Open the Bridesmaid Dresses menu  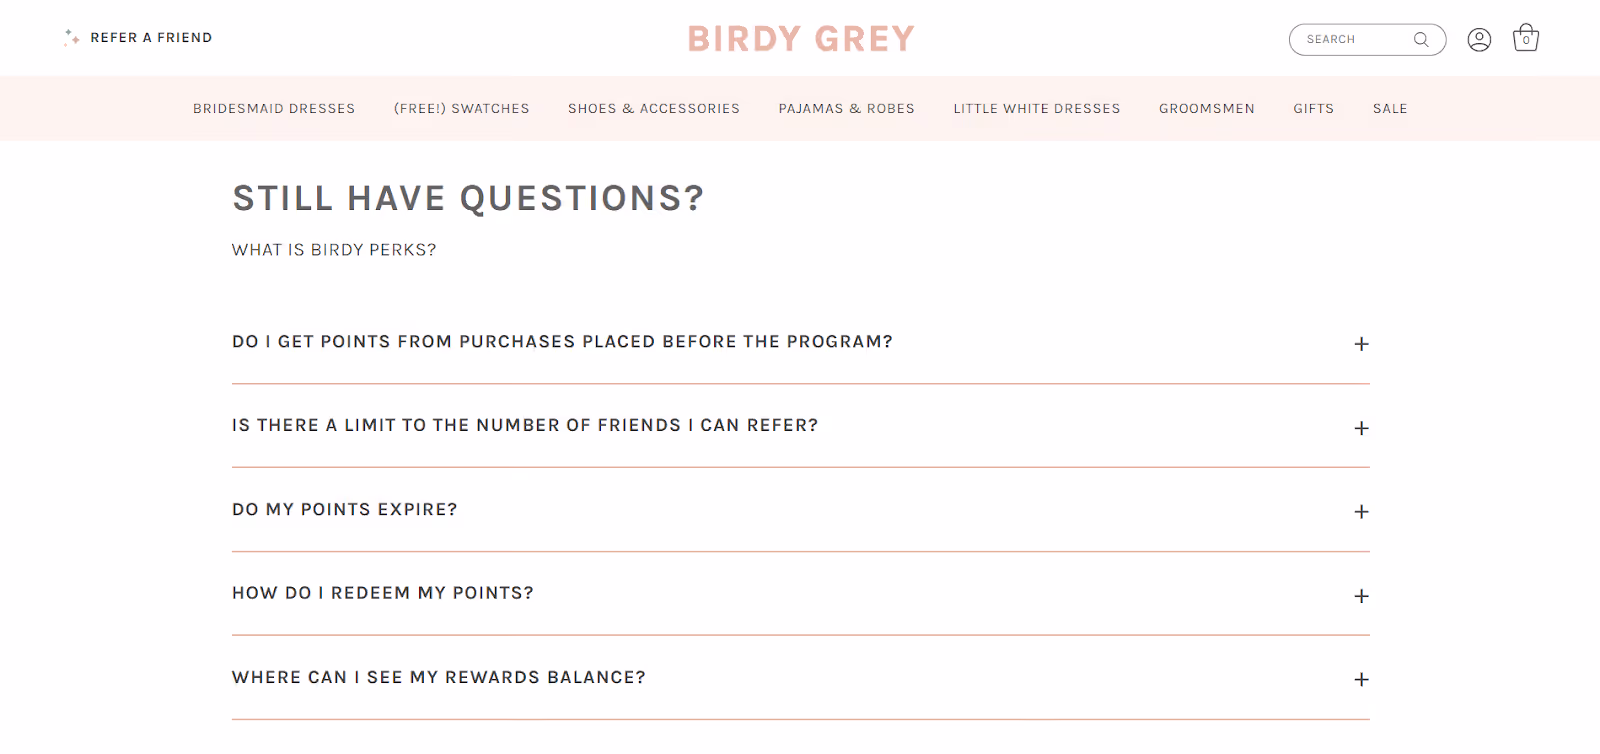[x=273, y=108]
